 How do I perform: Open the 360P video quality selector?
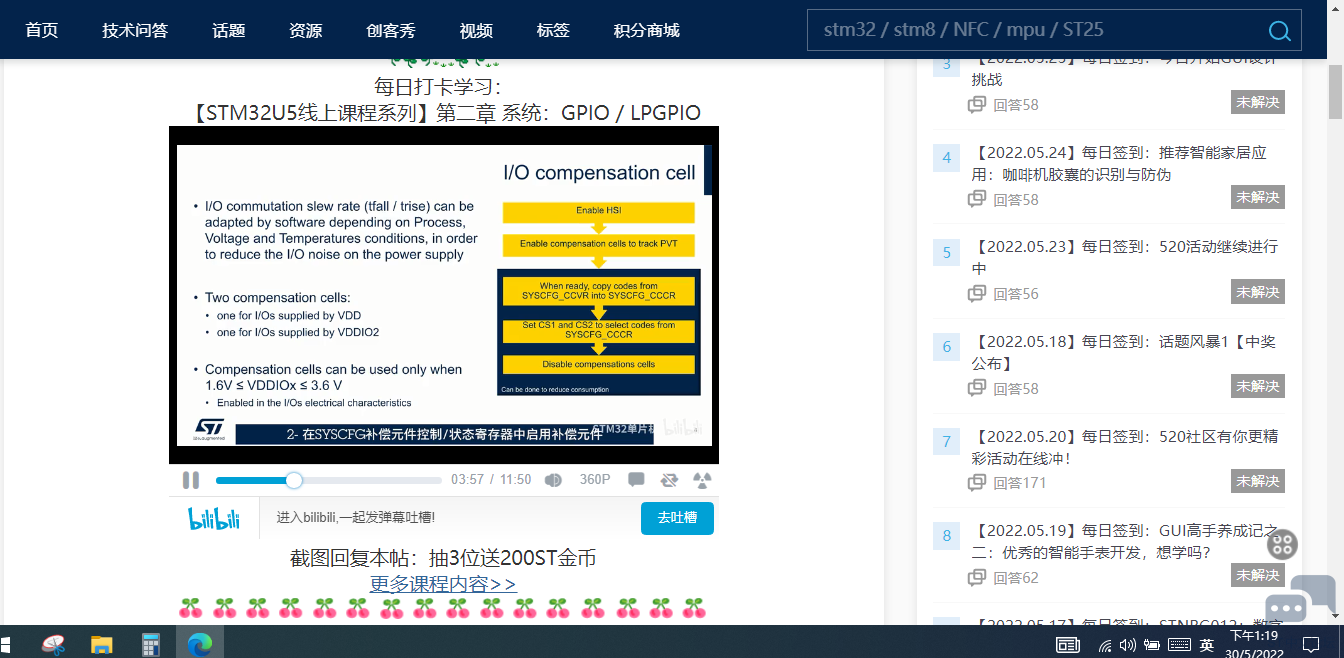click(595, 480)
